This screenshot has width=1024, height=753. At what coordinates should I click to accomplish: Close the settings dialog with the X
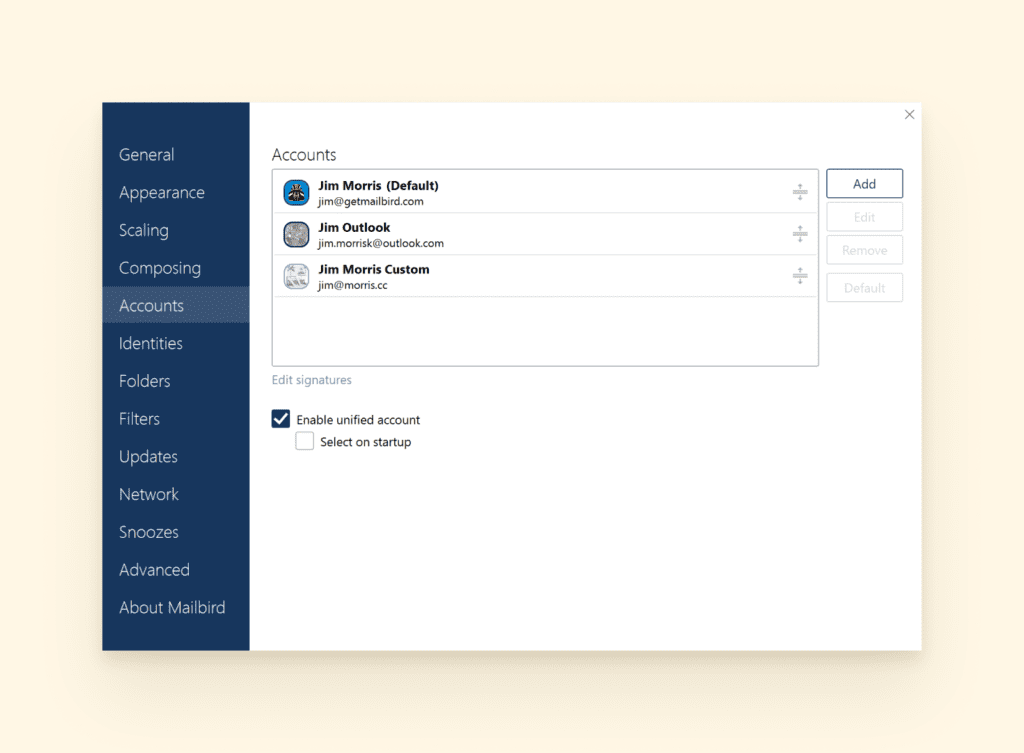click(909, 115)
